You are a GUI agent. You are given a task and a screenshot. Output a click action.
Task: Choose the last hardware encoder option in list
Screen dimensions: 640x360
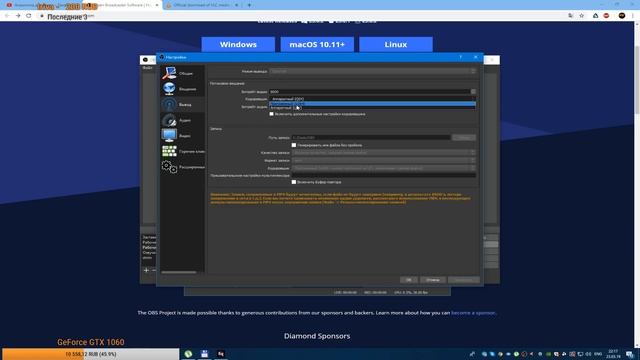[x=372, y=108]
